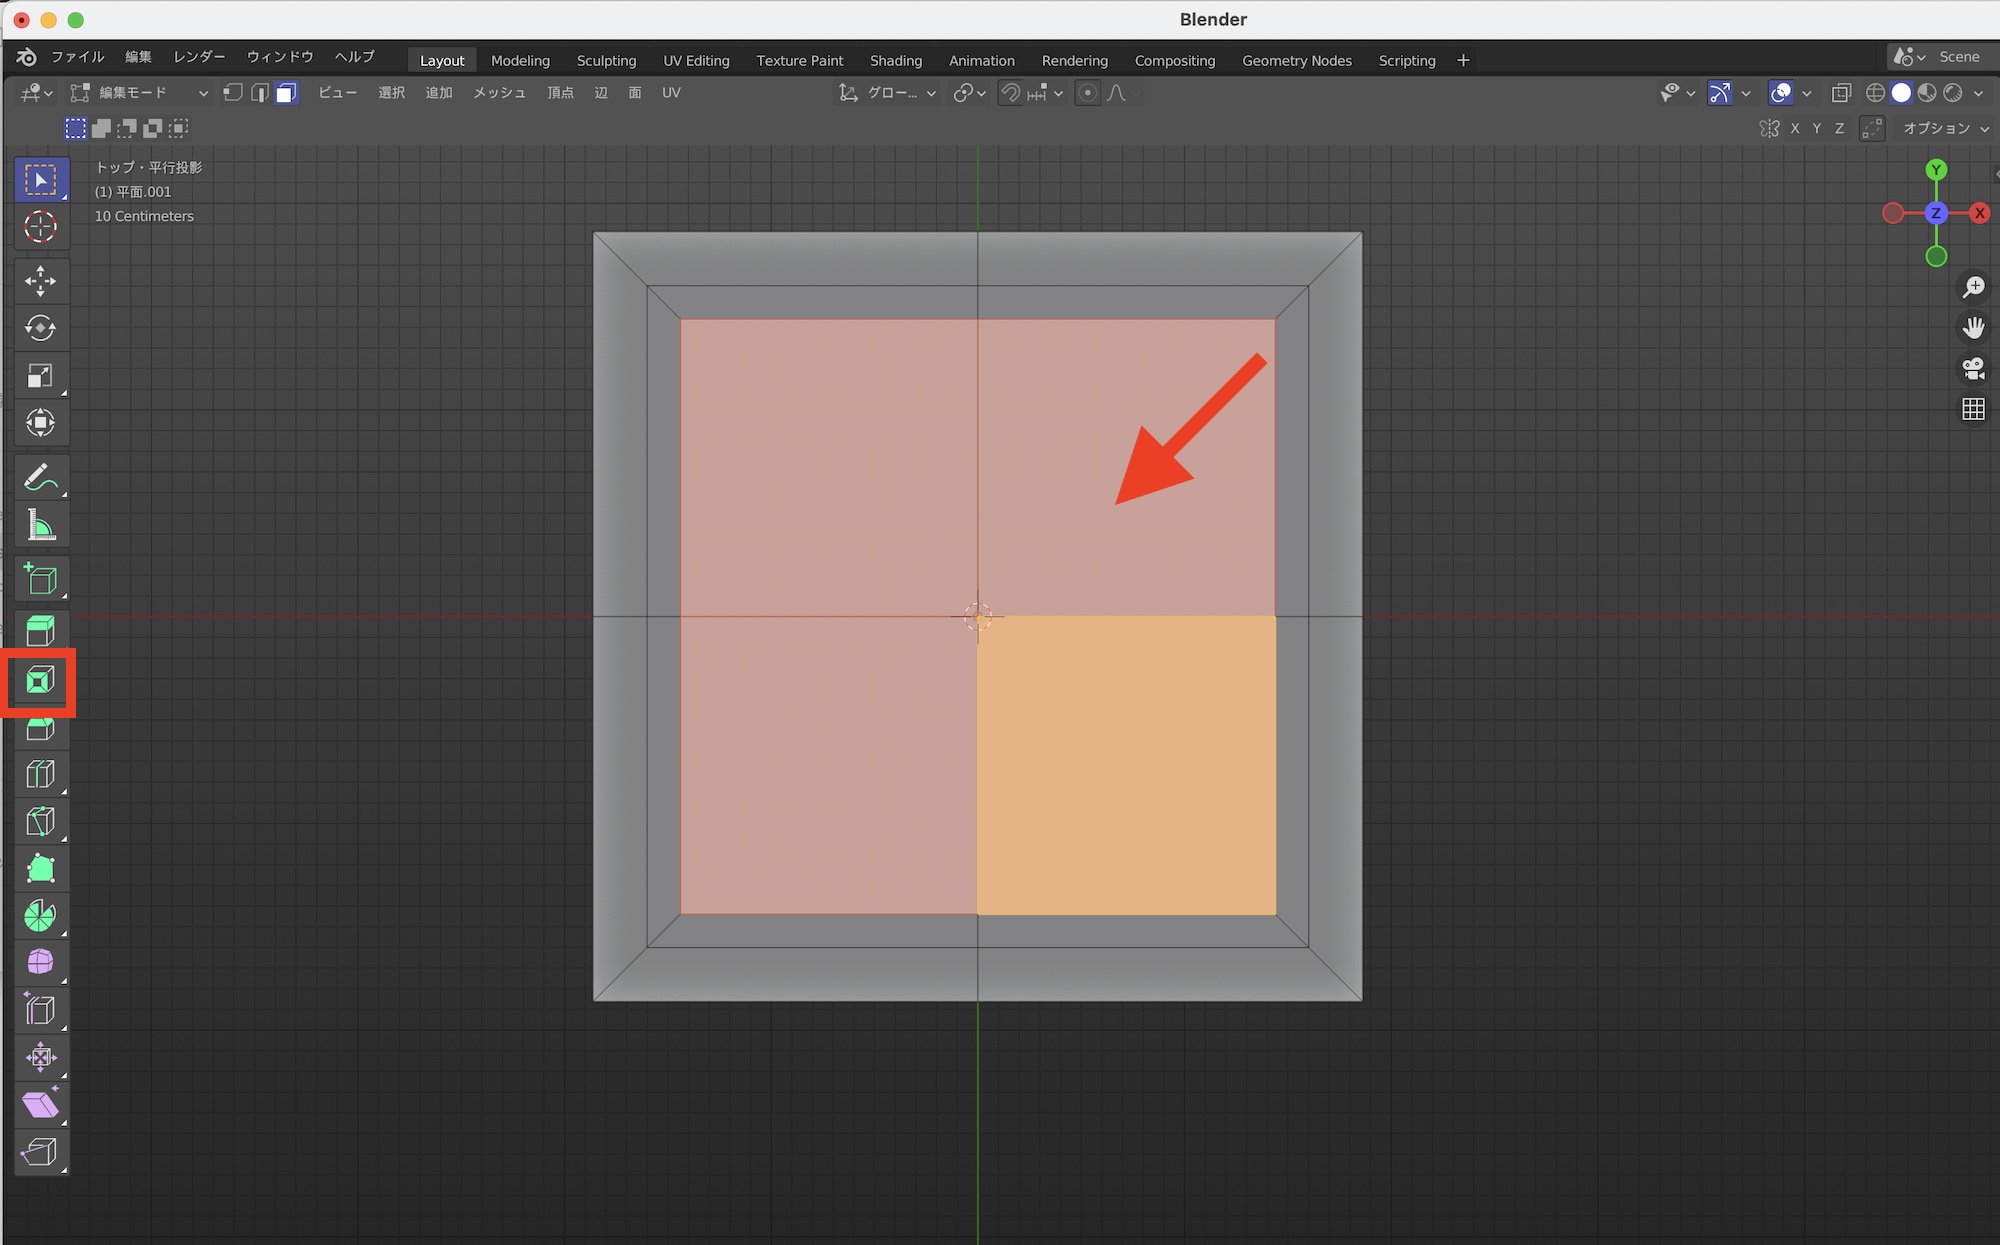Click the orange selected face
The height and width of the screenshot is (1245, 2000).
(1126, 765)
